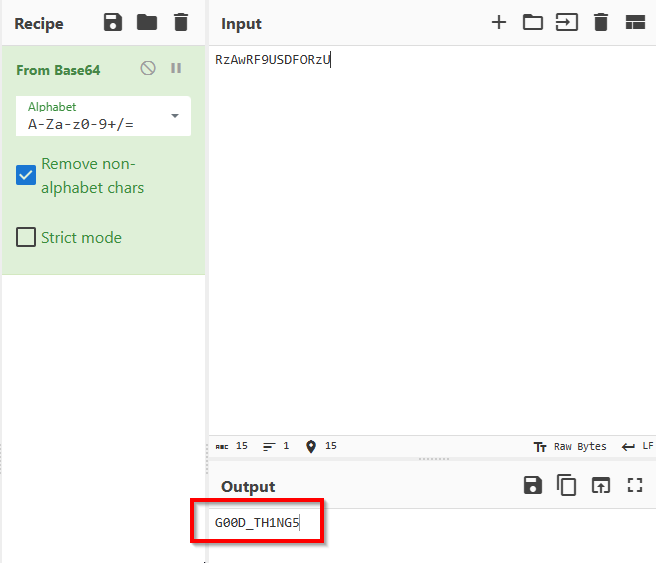The height and width of the screenshot is (563, 656).
Task: Copy raw output to clipboard
Action: [x=566, y=486]
